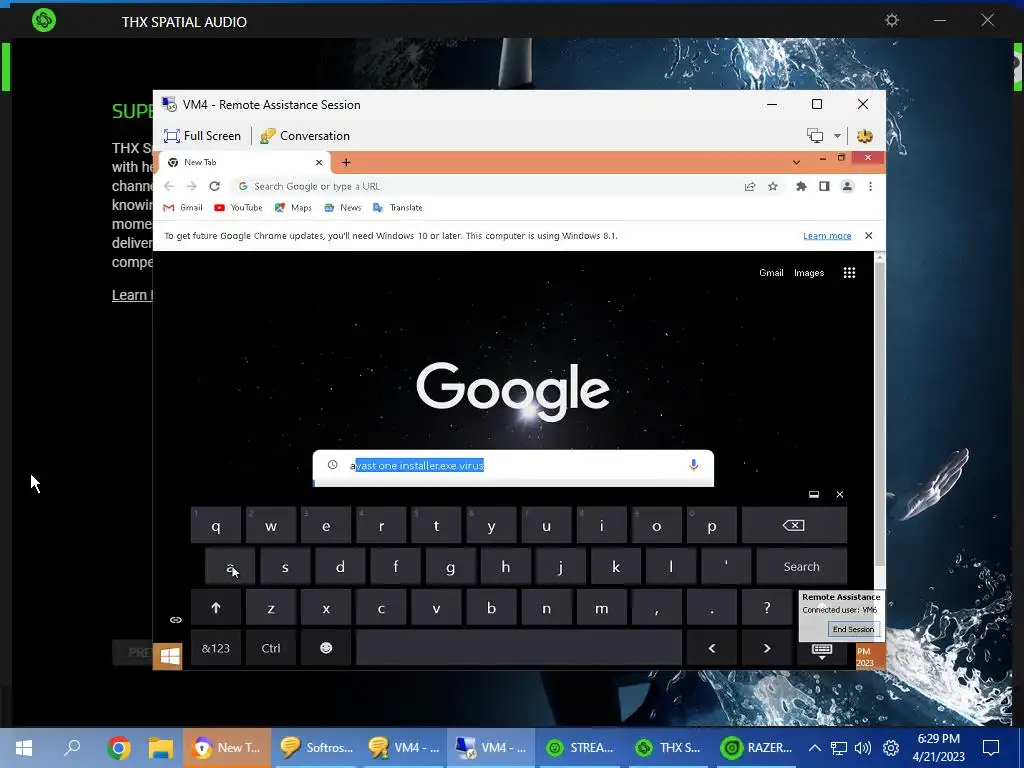Screen dimensions: 1024x768
Task: Toggle Chrome side panel icon
Action: click(x=824, y=187)
